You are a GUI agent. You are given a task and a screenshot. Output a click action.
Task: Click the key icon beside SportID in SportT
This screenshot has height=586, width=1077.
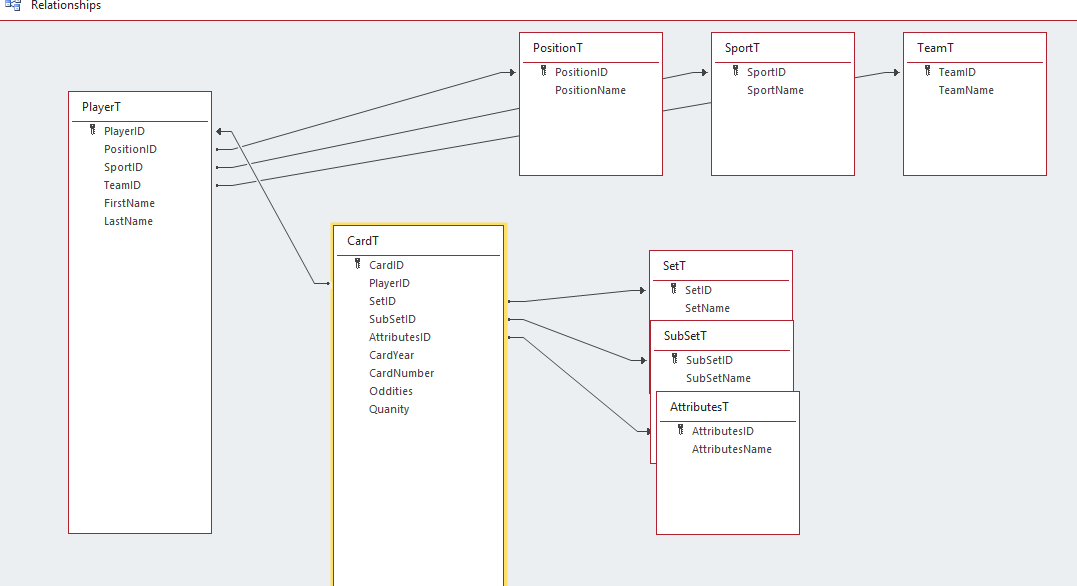tap(735, 71)
